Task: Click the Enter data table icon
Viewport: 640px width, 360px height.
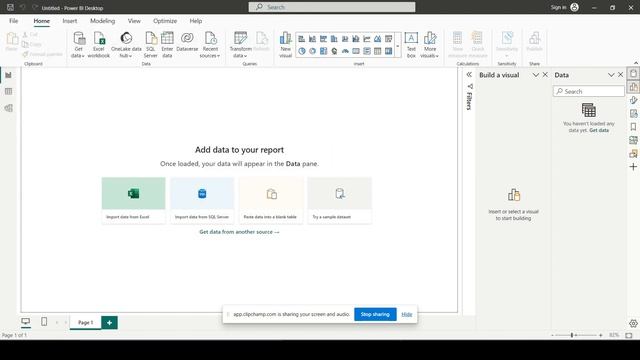Action: tap(167, 44)
